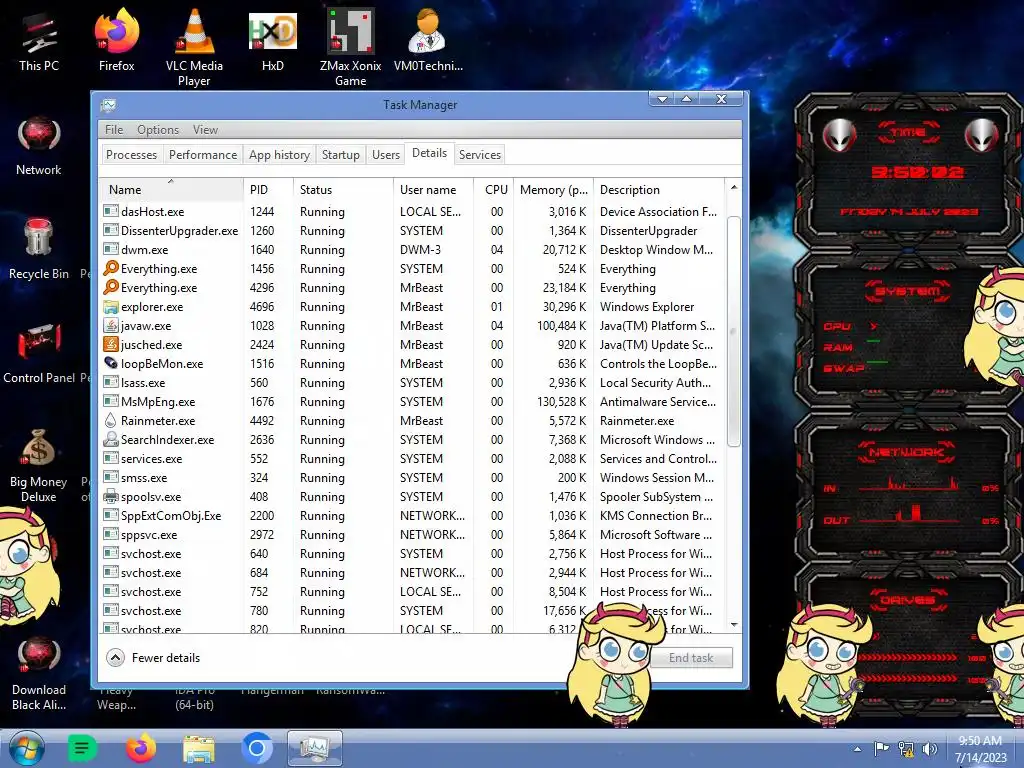Collapse with Fewer details button
The height and width of the screenshot is (768, 1024).
(x=153, y=658)
